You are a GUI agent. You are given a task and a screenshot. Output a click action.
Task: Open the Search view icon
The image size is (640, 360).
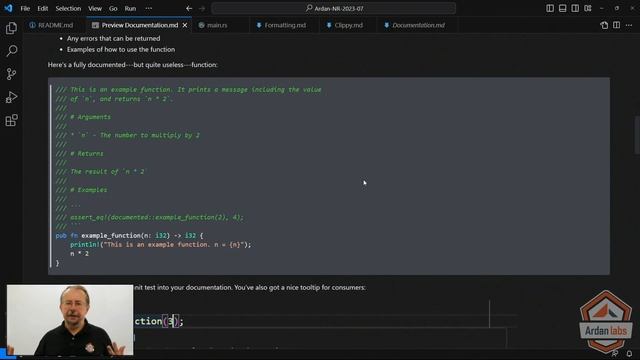tap(11, 51)
